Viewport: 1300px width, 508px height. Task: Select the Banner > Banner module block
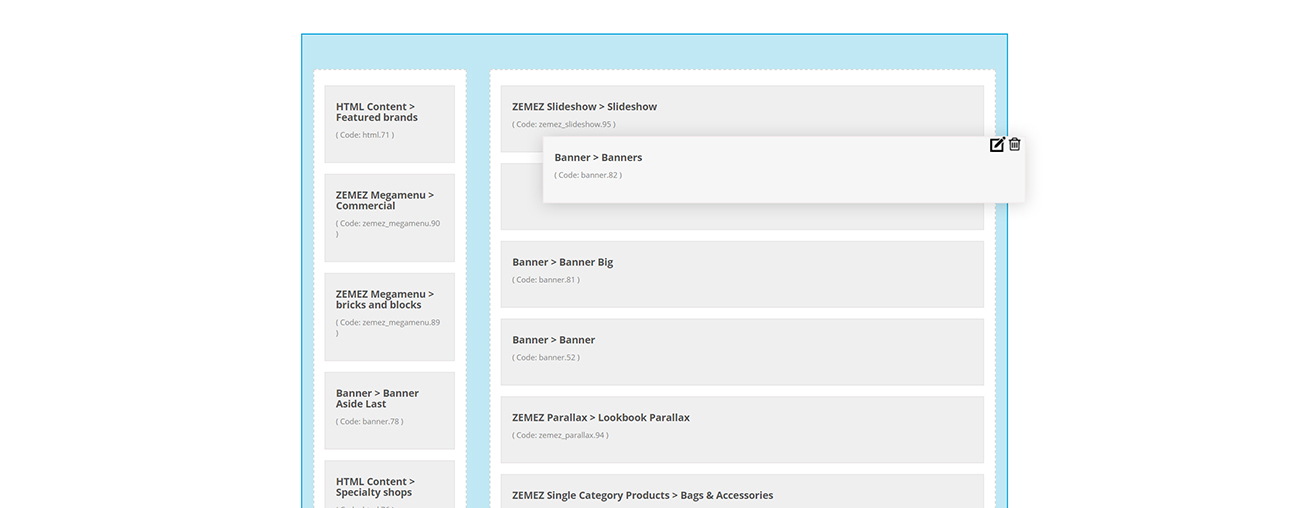(742, 352)
